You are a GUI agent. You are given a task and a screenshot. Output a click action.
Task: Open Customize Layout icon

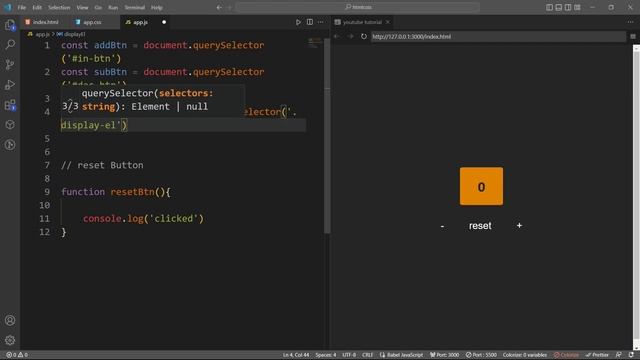pos(577,7)
